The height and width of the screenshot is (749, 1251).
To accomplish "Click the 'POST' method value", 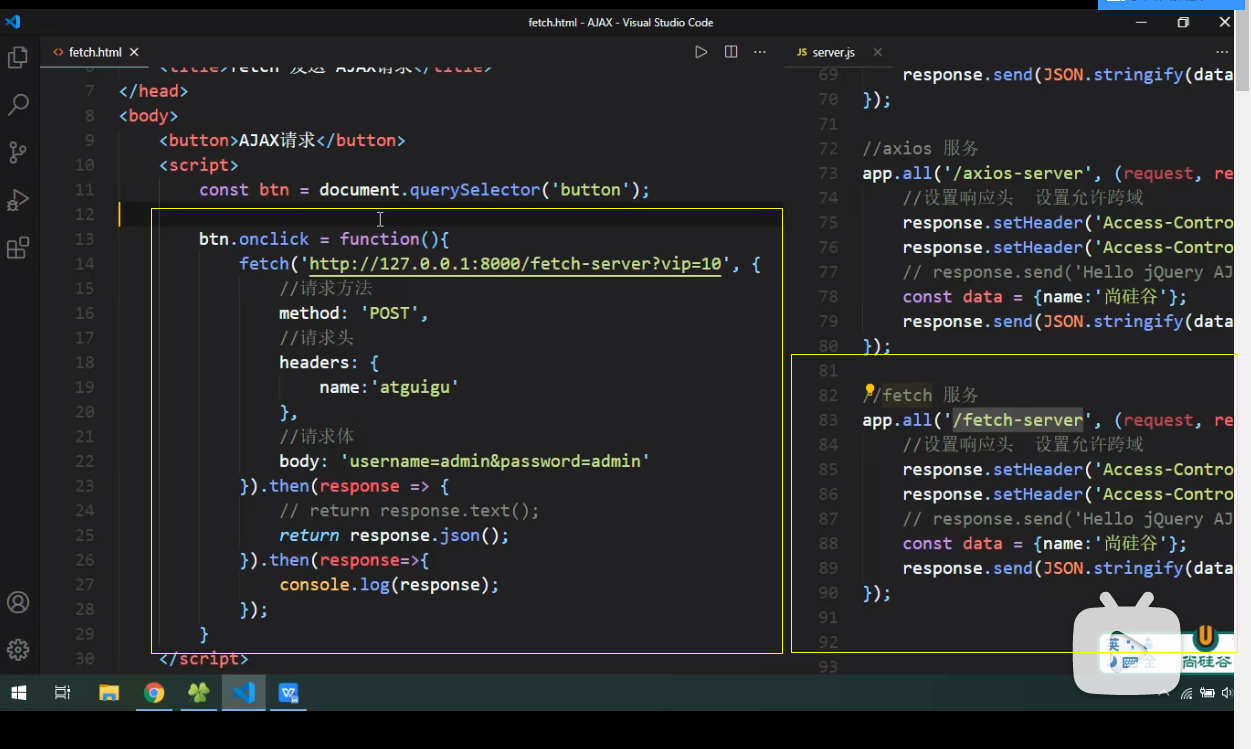I will (x=390, y=313).
